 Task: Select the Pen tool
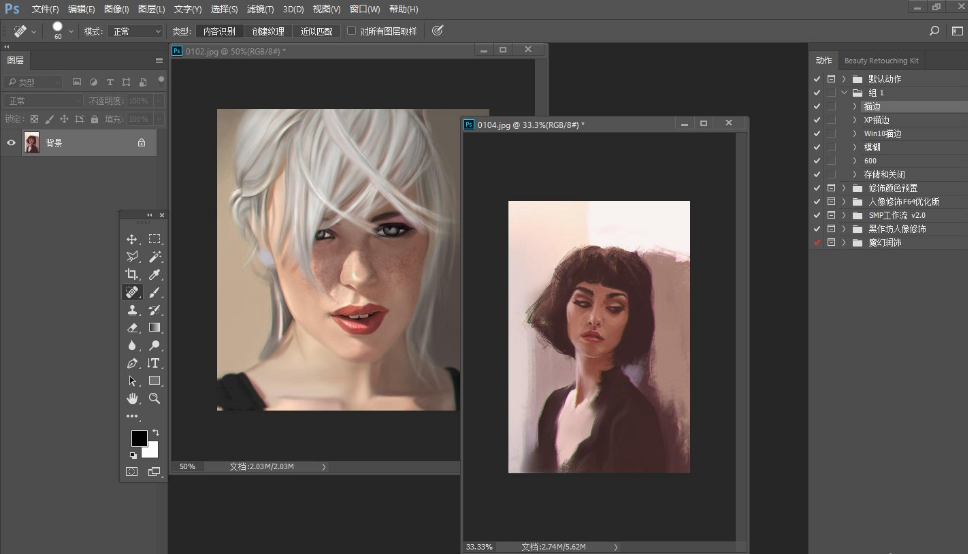[131, 363]
